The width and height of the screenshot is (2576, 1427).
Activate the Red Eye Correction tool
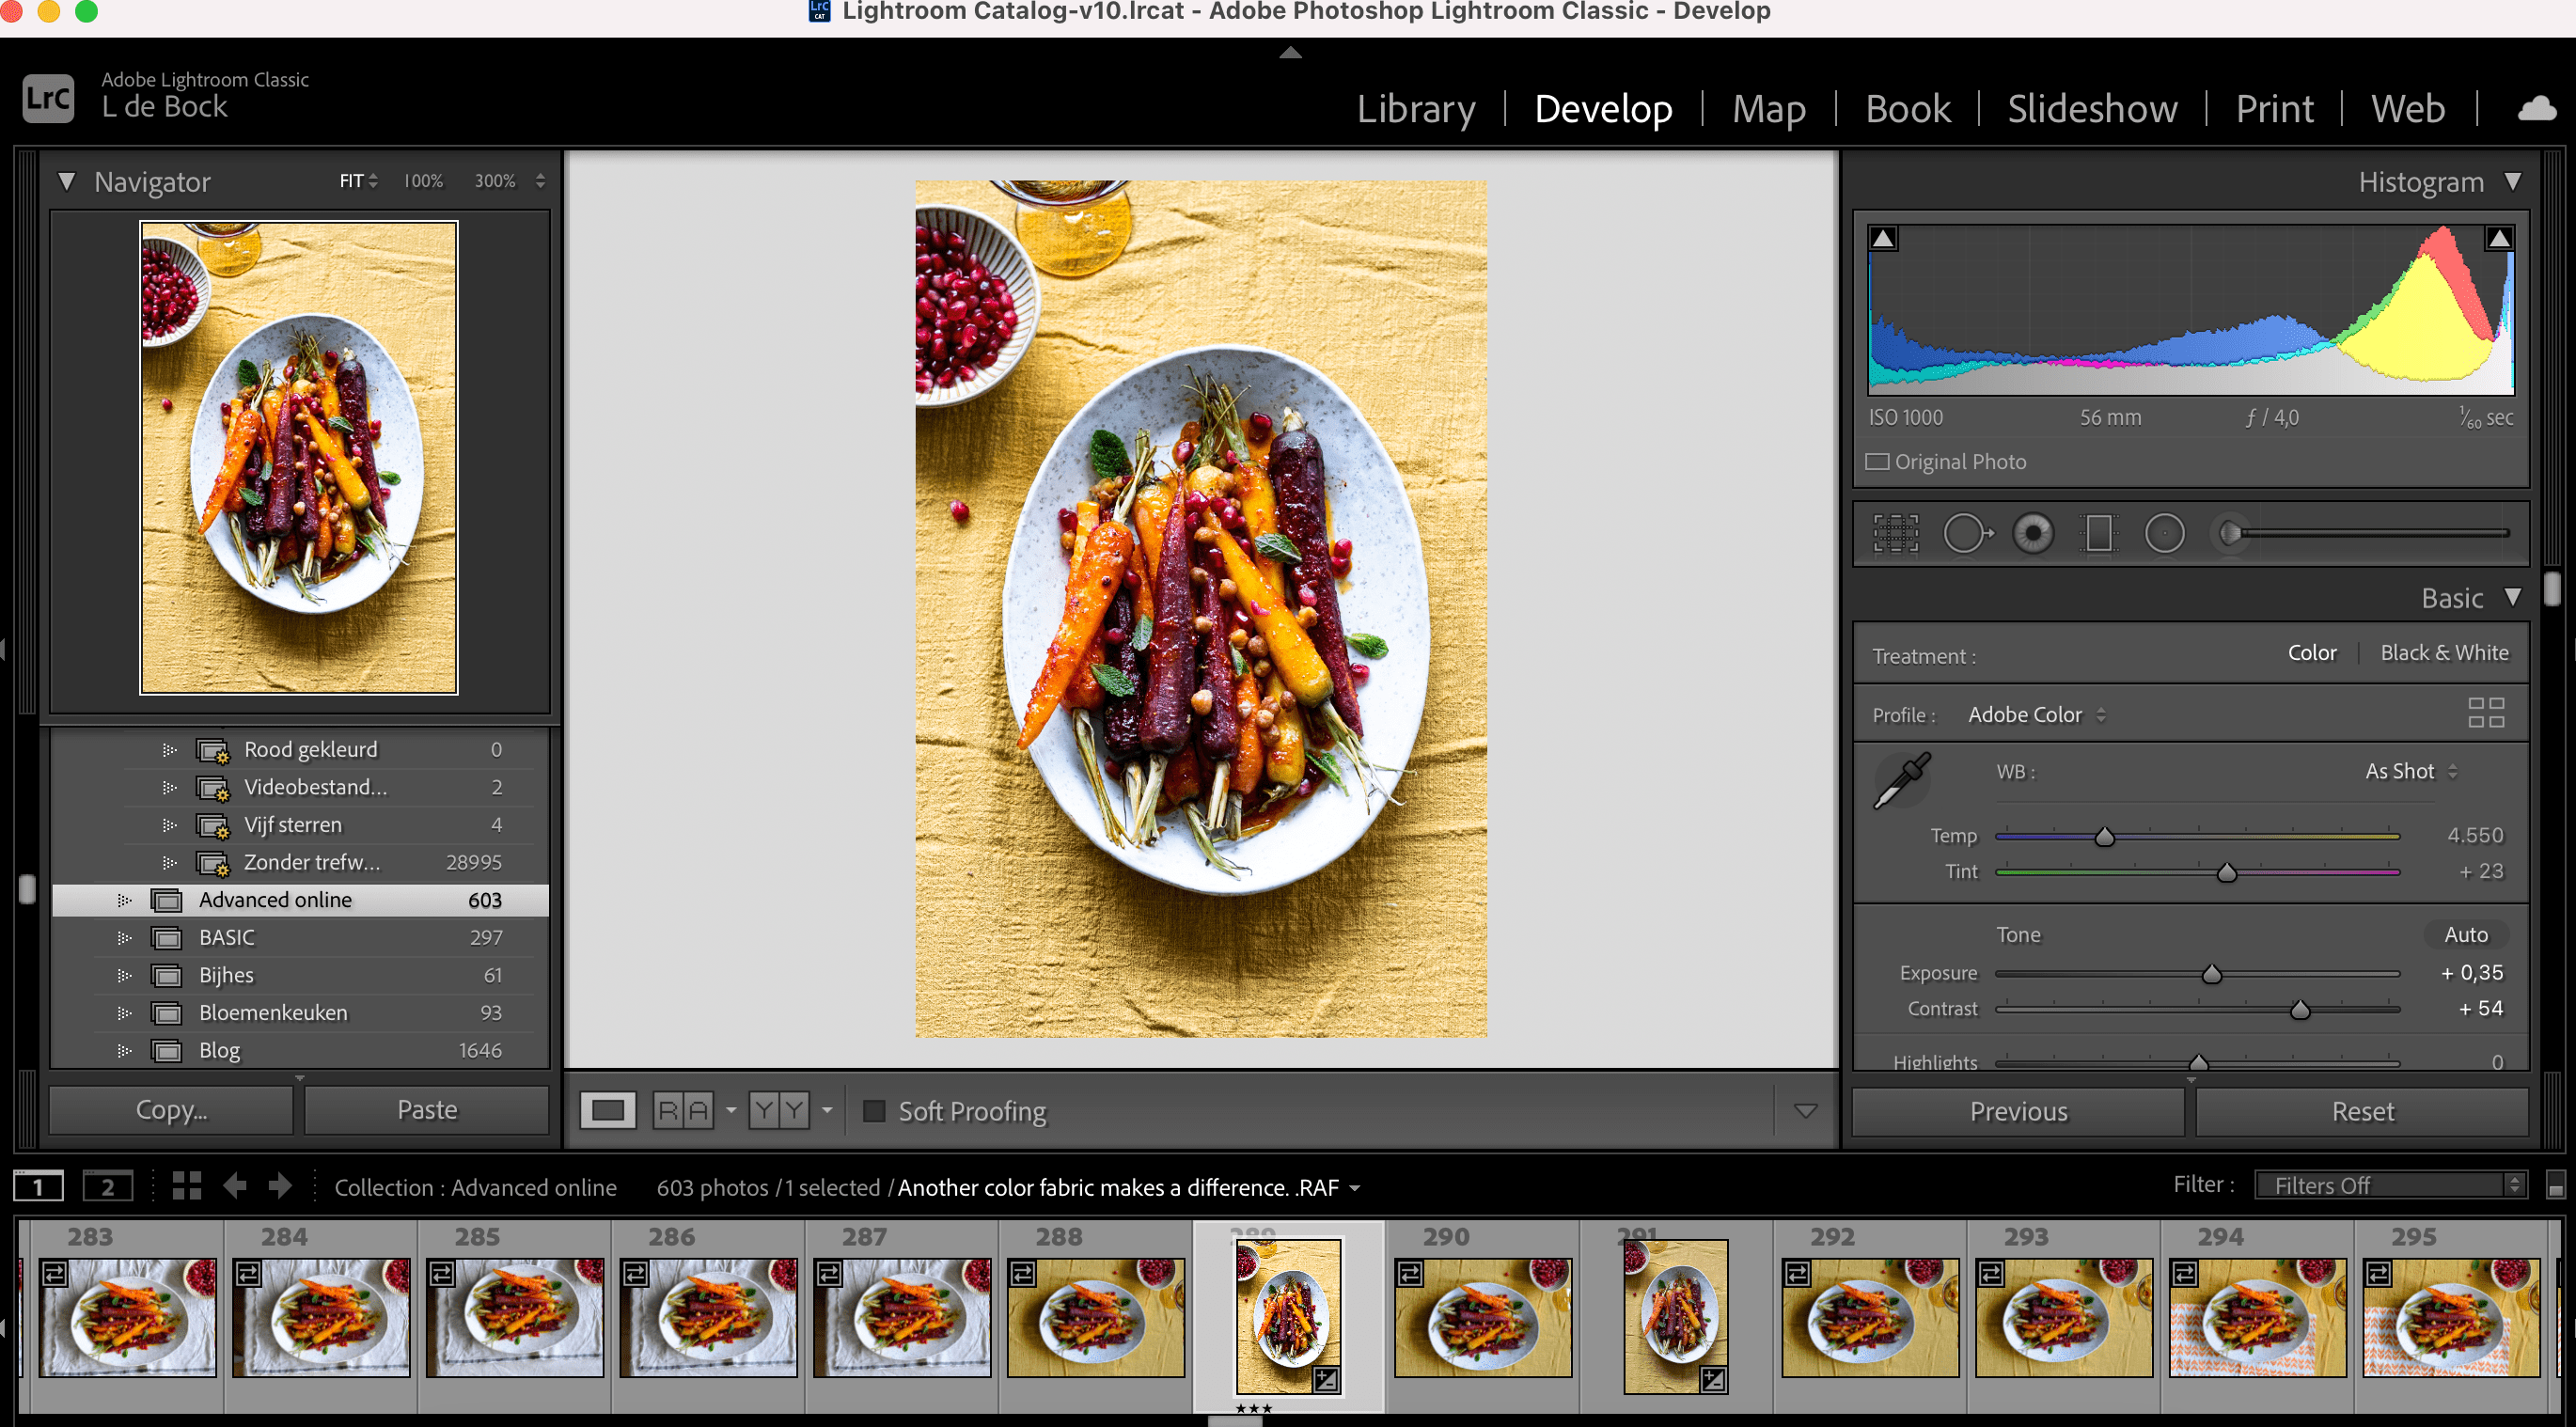2033,533
